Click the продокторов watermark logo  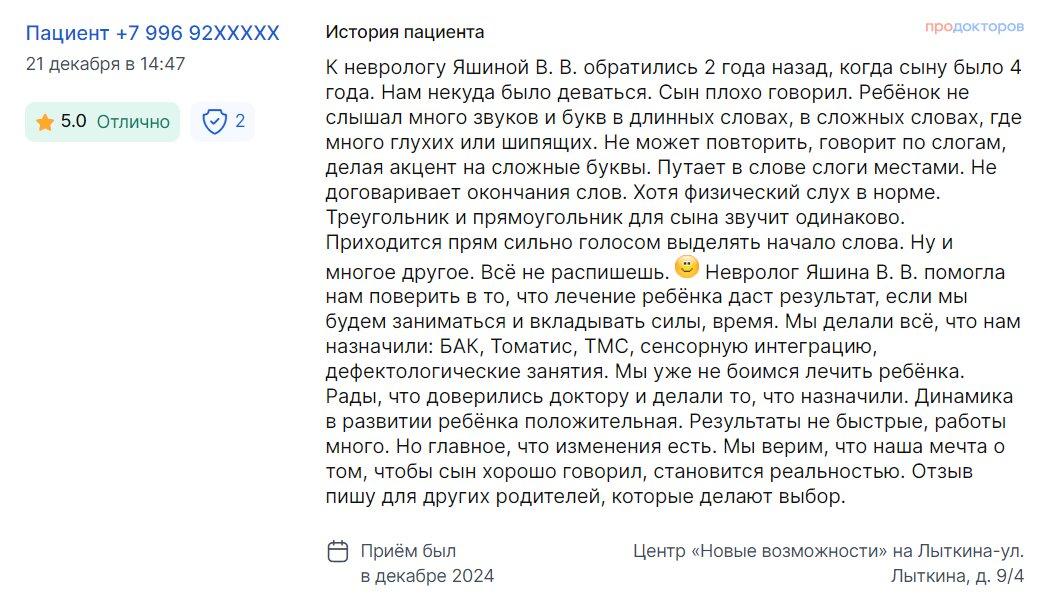click(974, 27)
